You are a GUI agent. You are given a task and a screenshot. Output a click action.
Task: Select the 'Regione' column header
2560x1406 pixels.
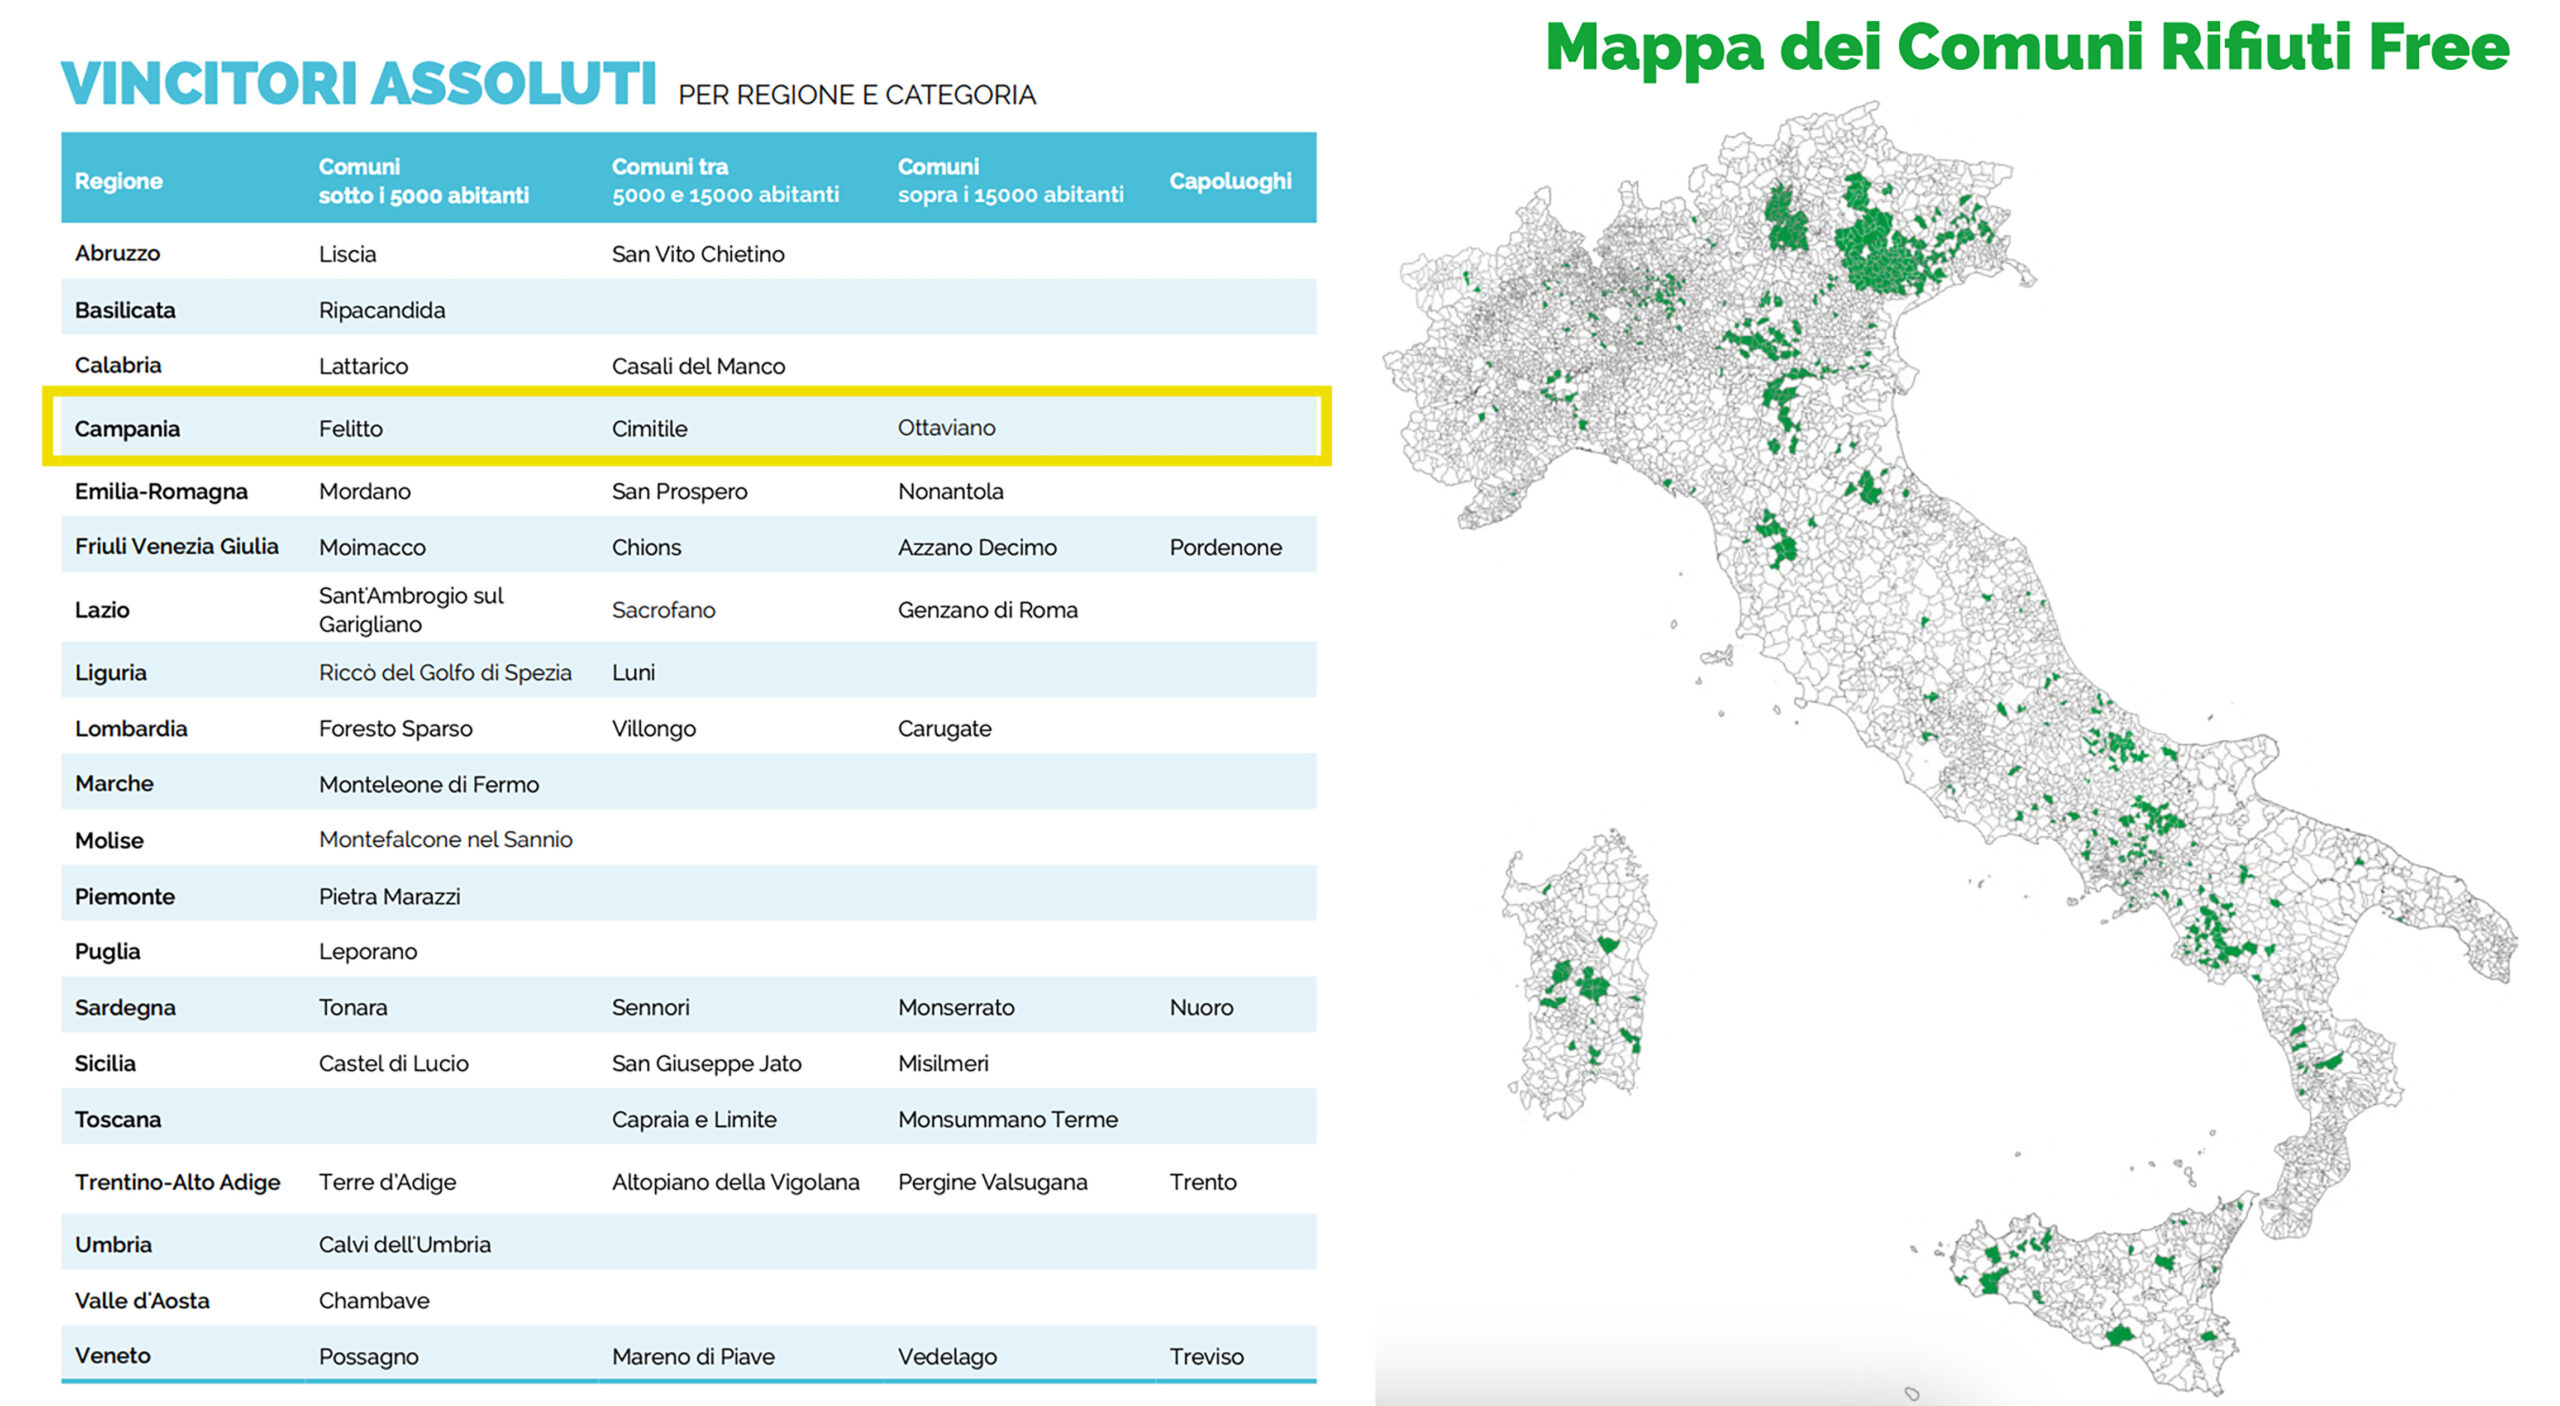point(118,181)
